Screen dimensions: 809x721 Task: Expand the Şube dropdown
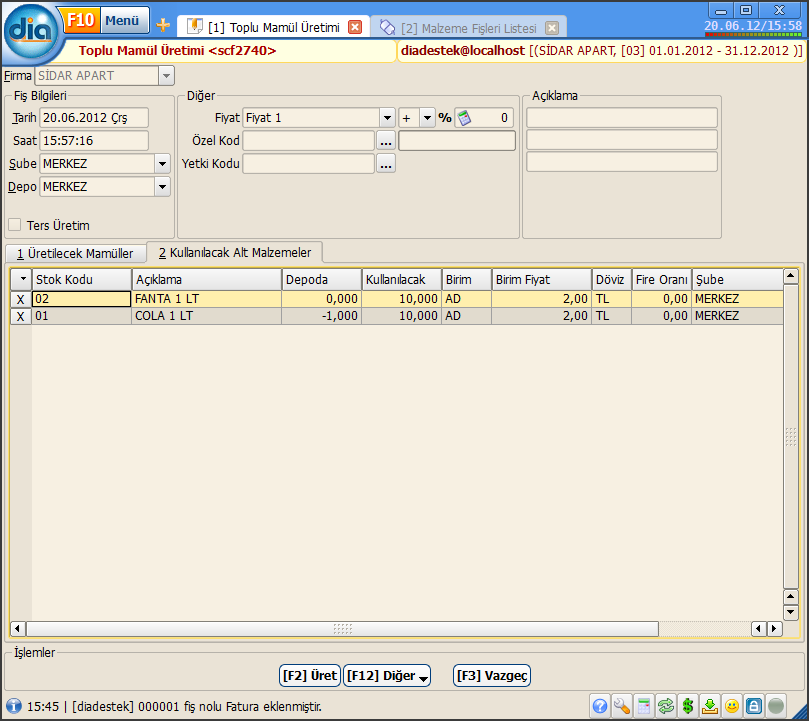[x=163, y=164]
